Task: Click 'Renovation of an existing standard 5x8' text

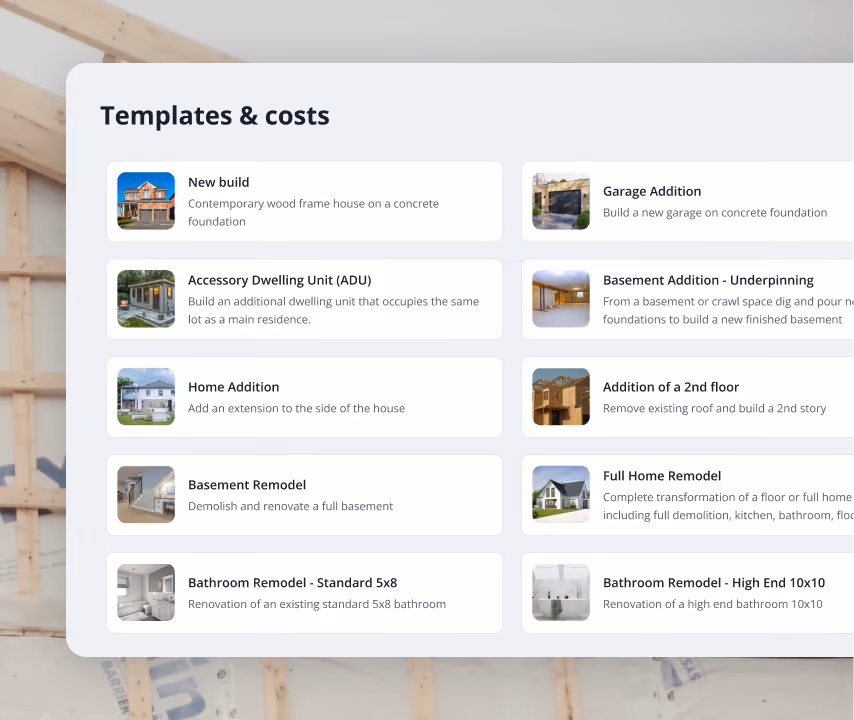Action: click(316, 604)
